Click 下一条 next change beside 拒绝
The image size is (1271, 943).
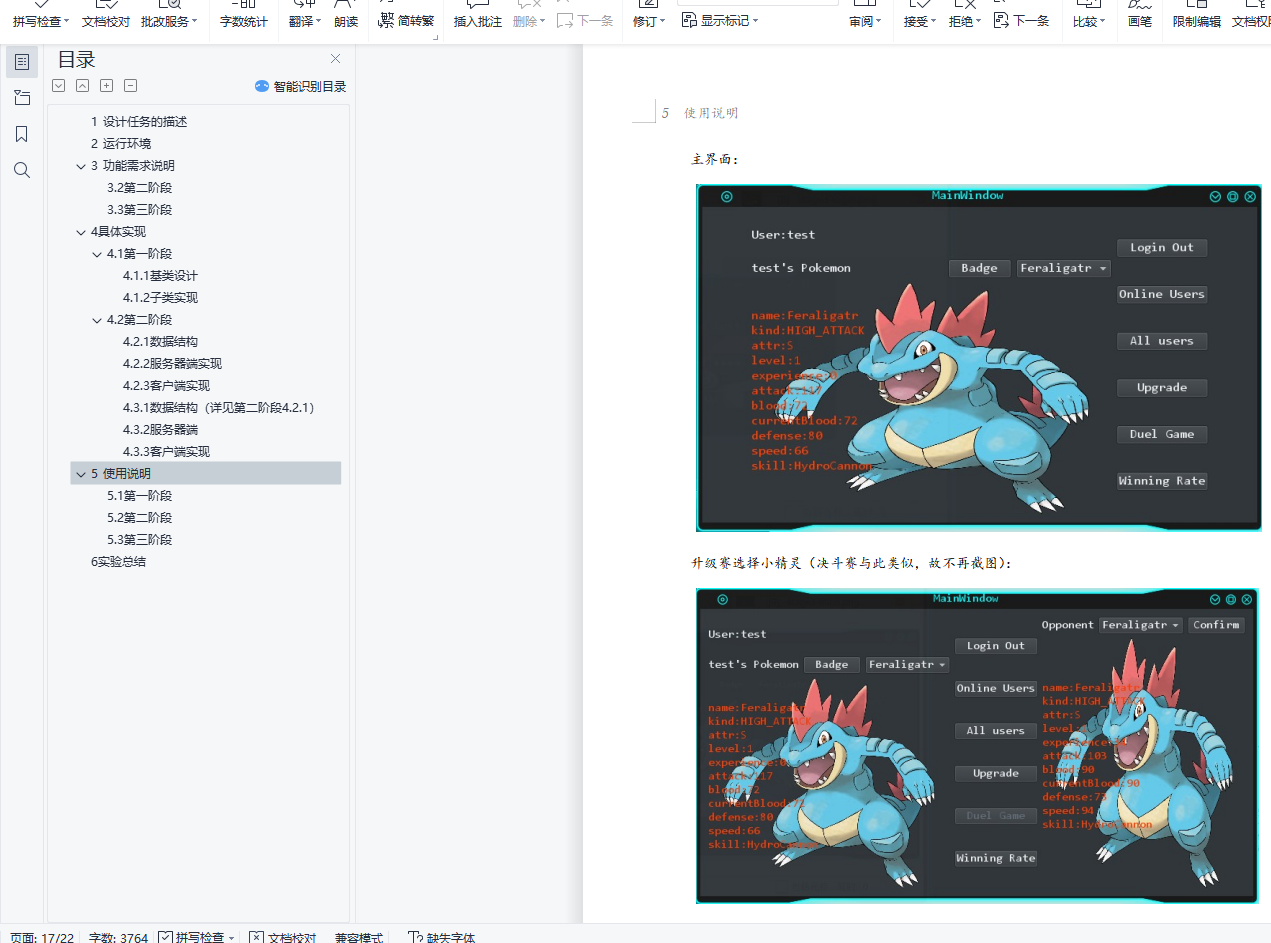[1022, 20]
